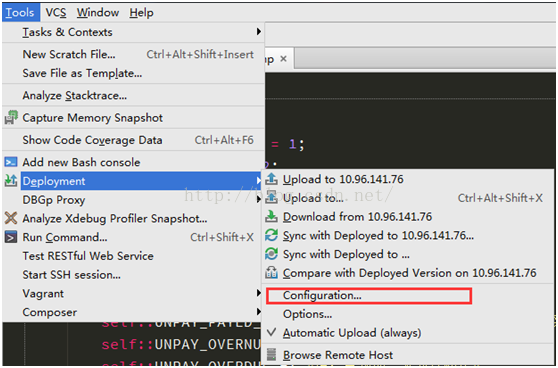Image resolution: width=558 pixels, height=368 pixels.
Task: Click Capture Memory Snapshot icon
Action: 11,118
